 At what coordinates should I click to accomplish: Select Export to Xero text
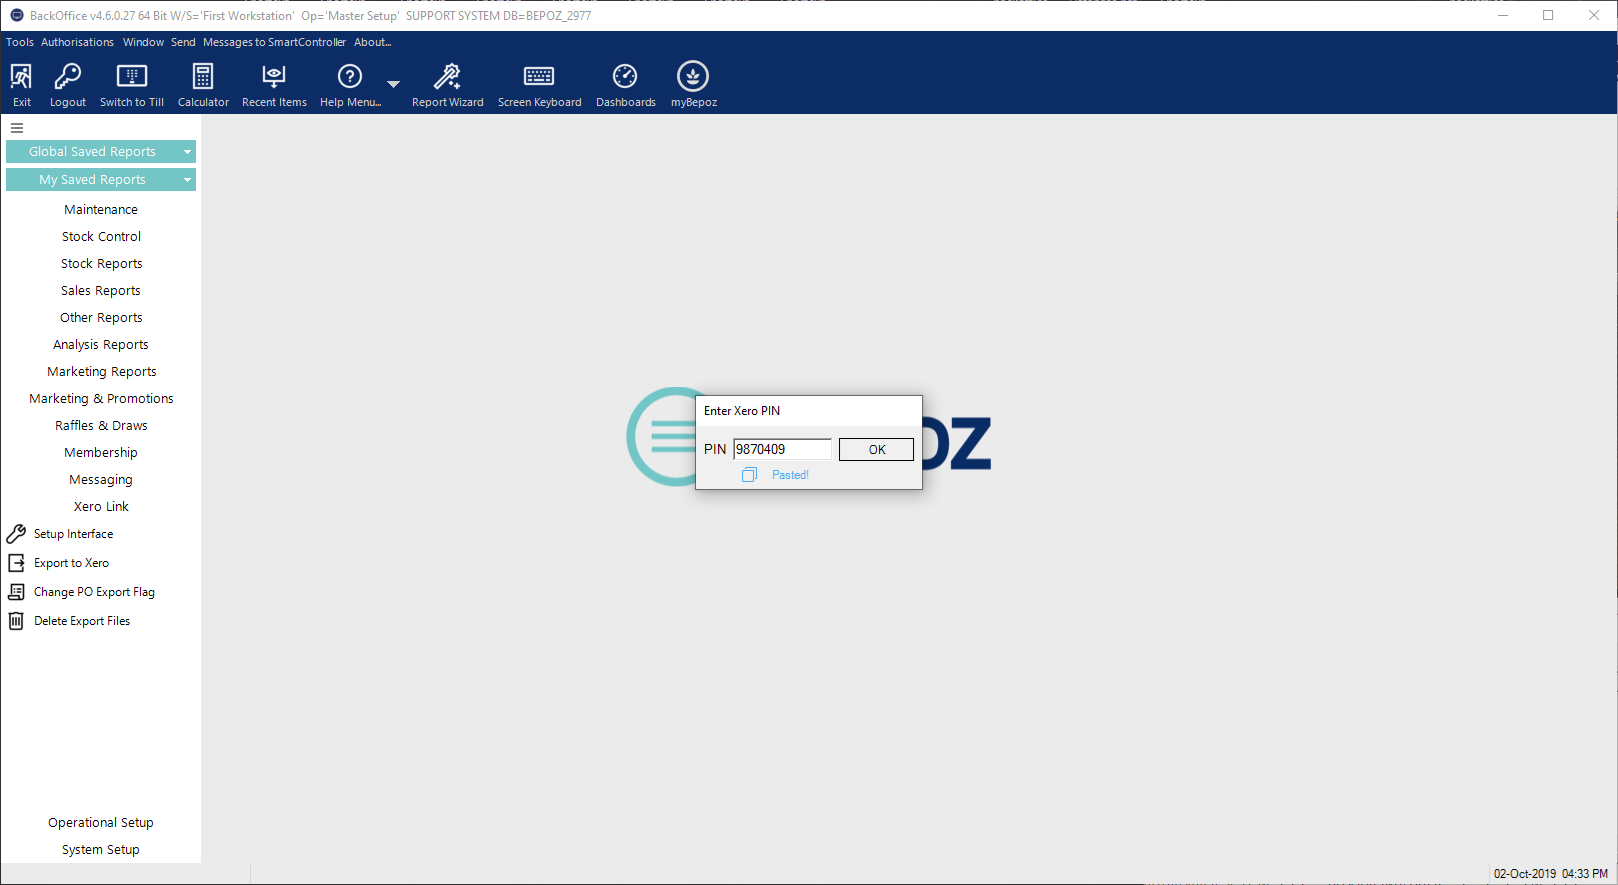71,563
